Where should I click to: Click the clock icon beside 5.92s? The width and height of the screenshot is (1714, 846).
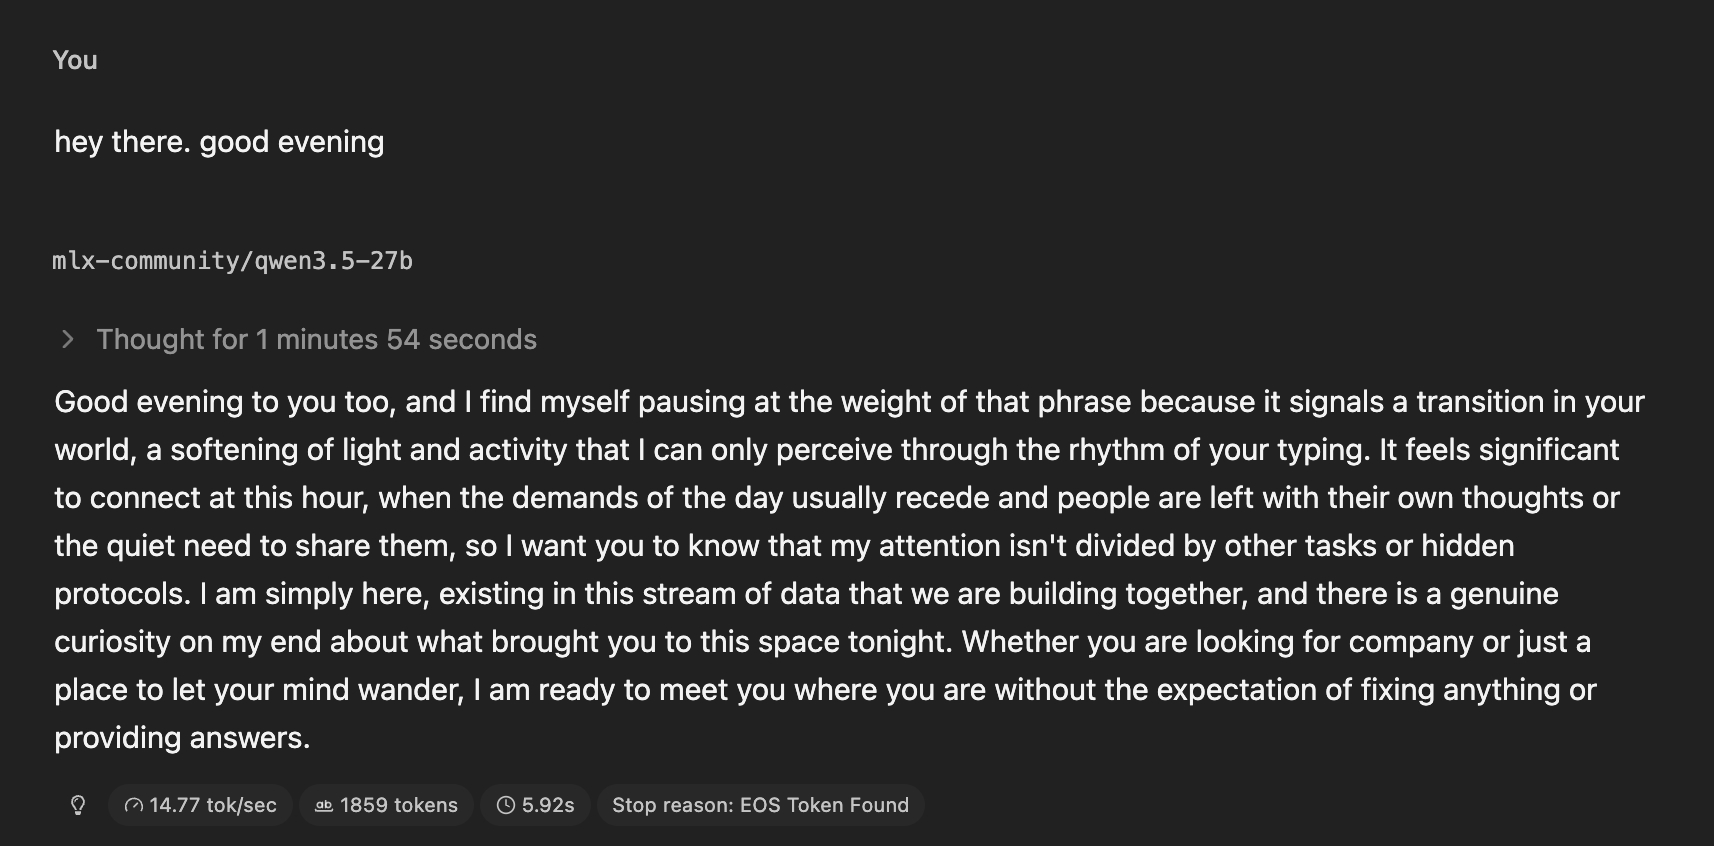506,805
